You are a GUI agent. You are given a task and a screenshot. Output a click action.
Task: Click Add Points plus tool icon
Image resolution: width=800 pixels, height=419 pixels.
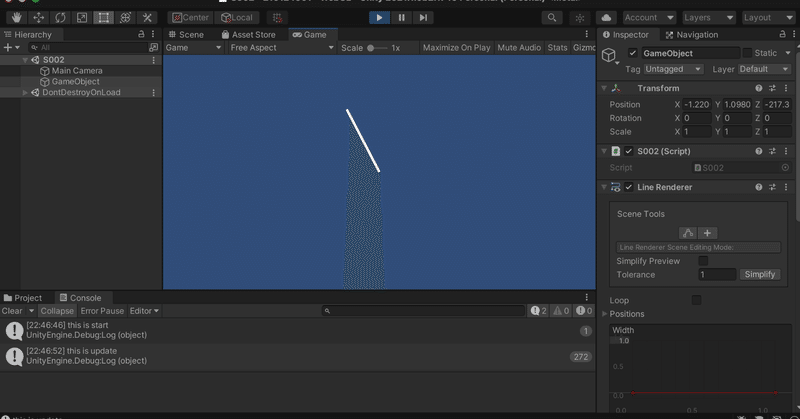pos(707,233)
